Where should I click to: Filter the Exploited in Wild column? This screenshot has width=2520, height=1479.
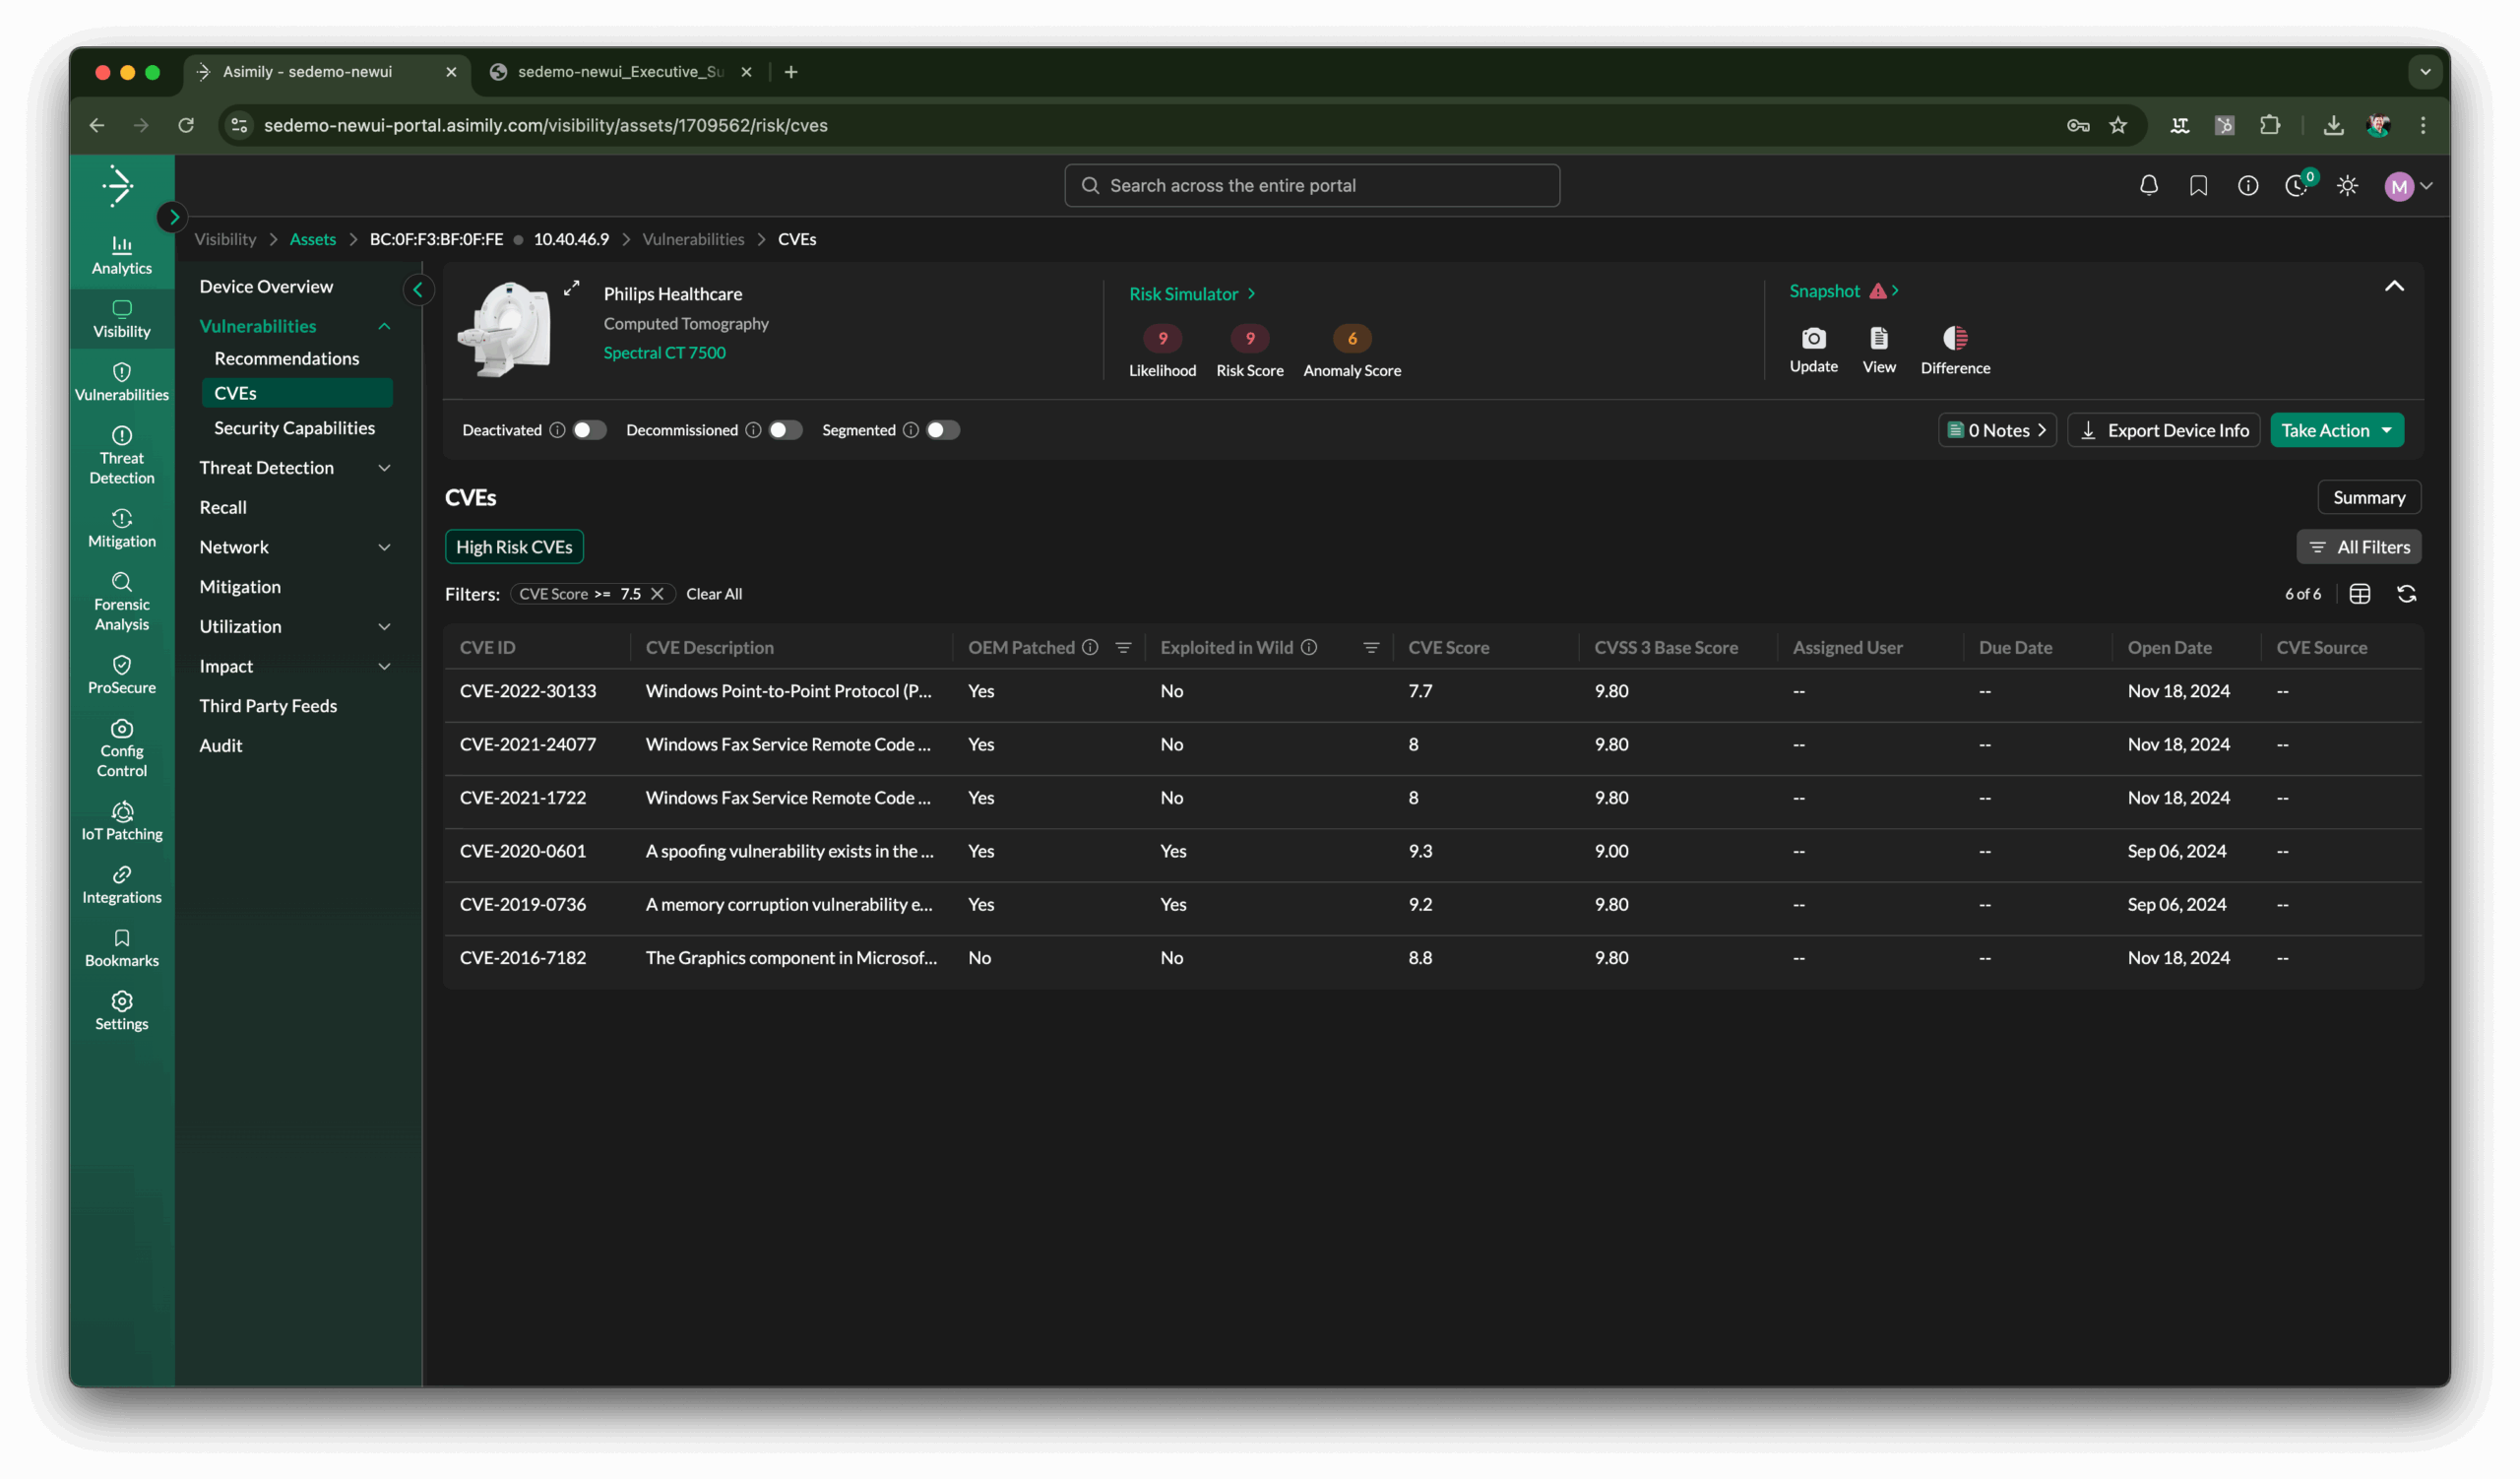1371,648
